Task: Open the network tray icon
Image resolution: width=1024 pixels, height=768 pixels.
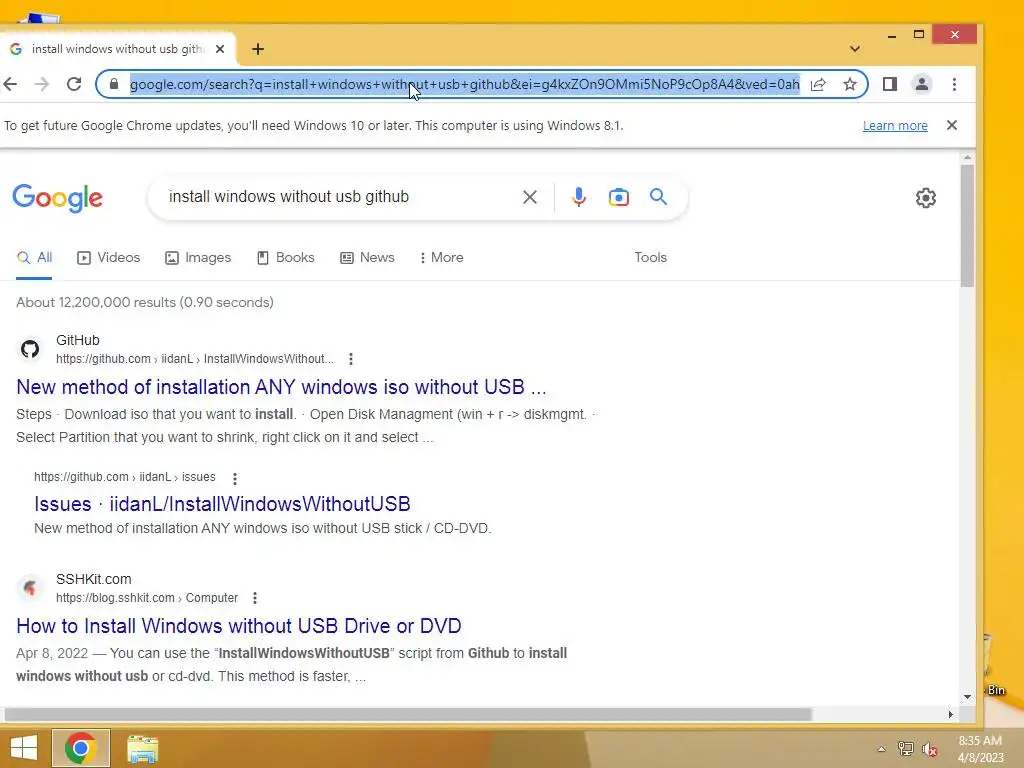Action: click(x=906, y=749)
